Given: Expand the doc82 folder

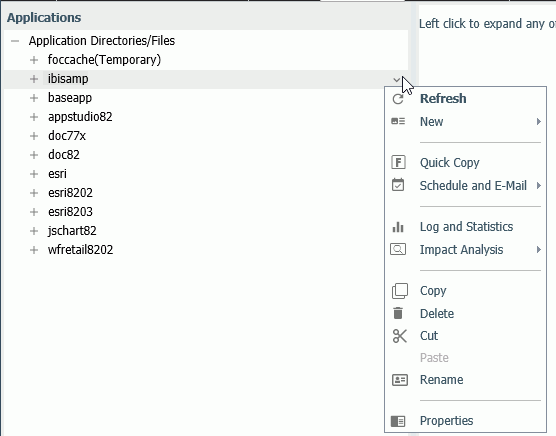Looking at the screenshot, I should click(x=34, y=155).
